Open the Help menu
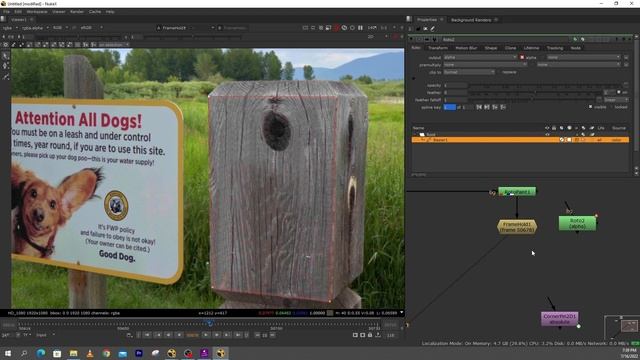Image resolution: width=640 pixels, height=360 pixels. coord(110,12)
